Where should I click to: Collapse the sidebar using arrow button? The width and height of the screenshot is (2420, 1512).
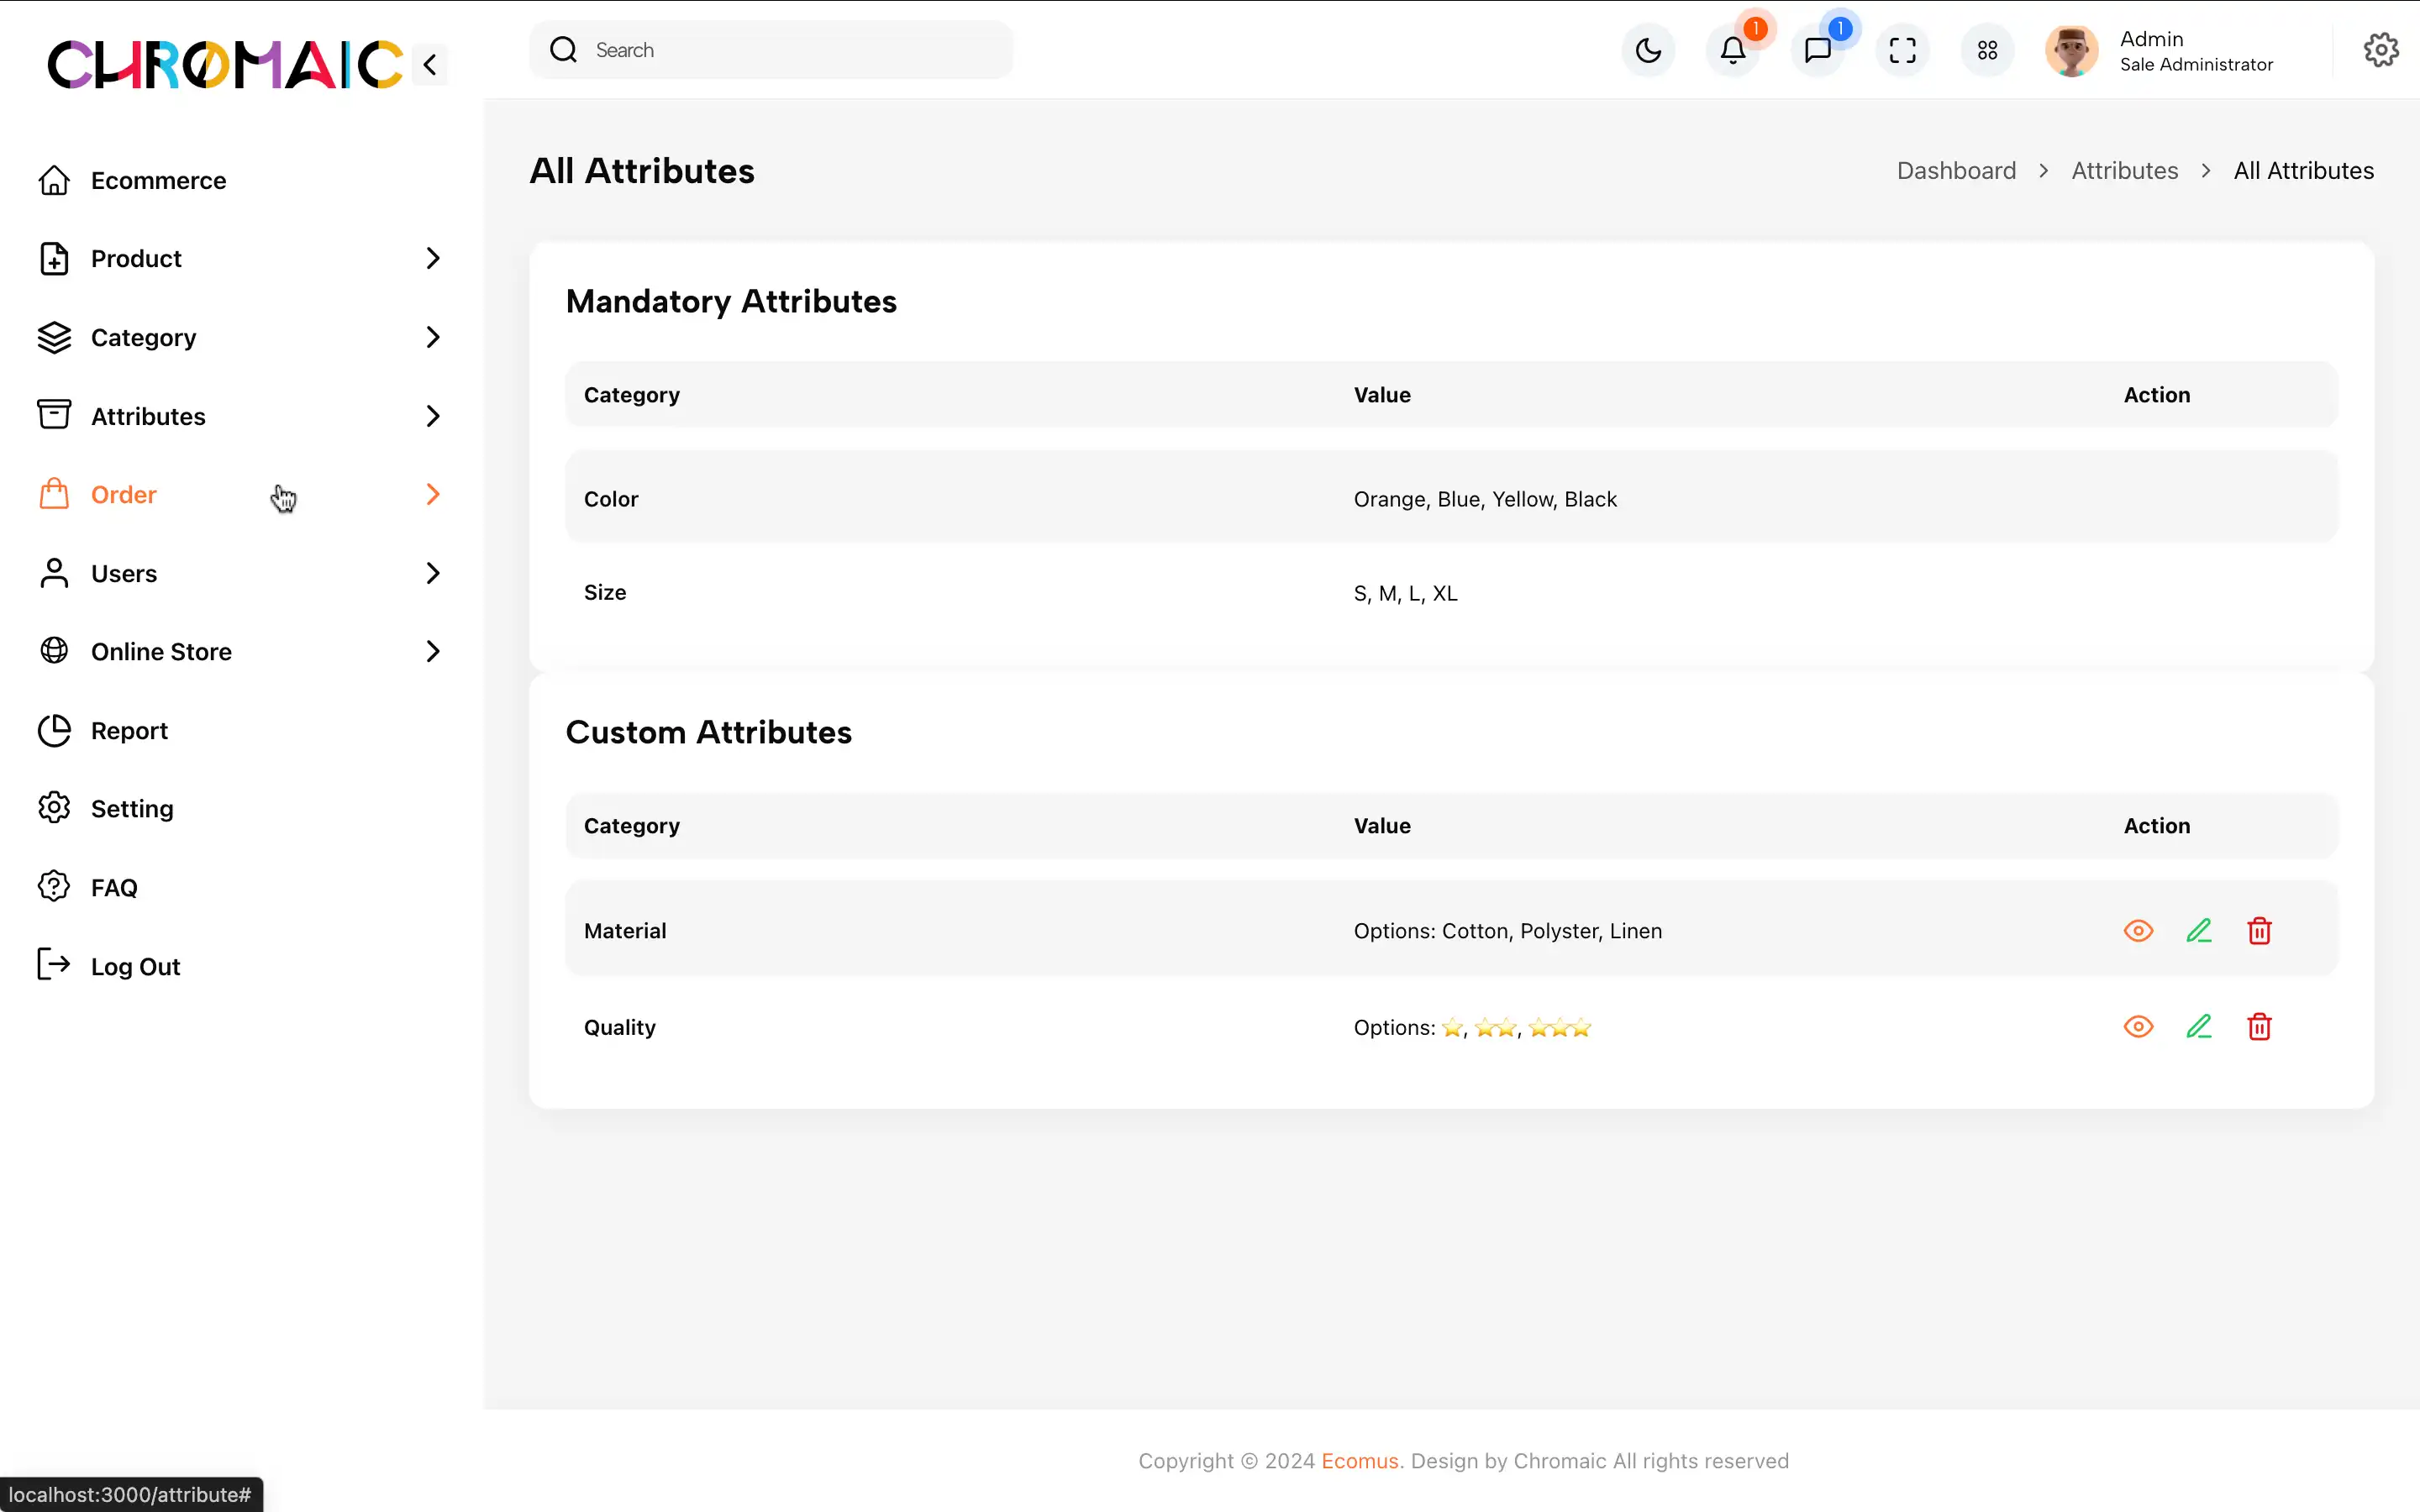430,65
